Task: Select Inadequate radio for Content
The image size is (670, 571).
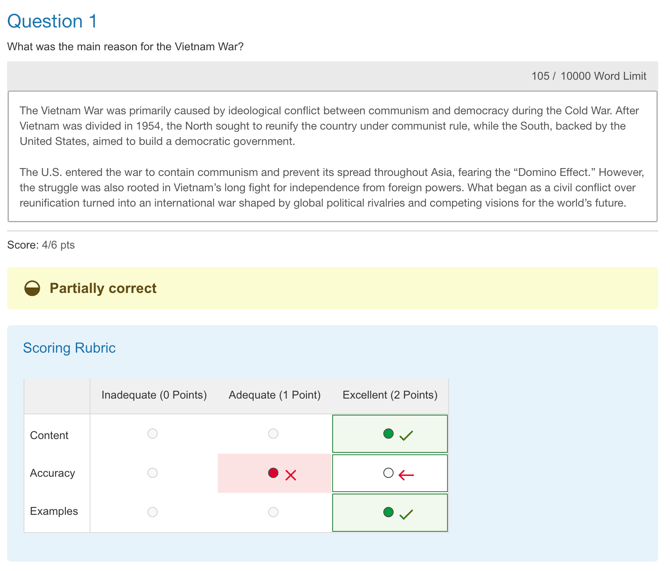Action: point(152,434)
